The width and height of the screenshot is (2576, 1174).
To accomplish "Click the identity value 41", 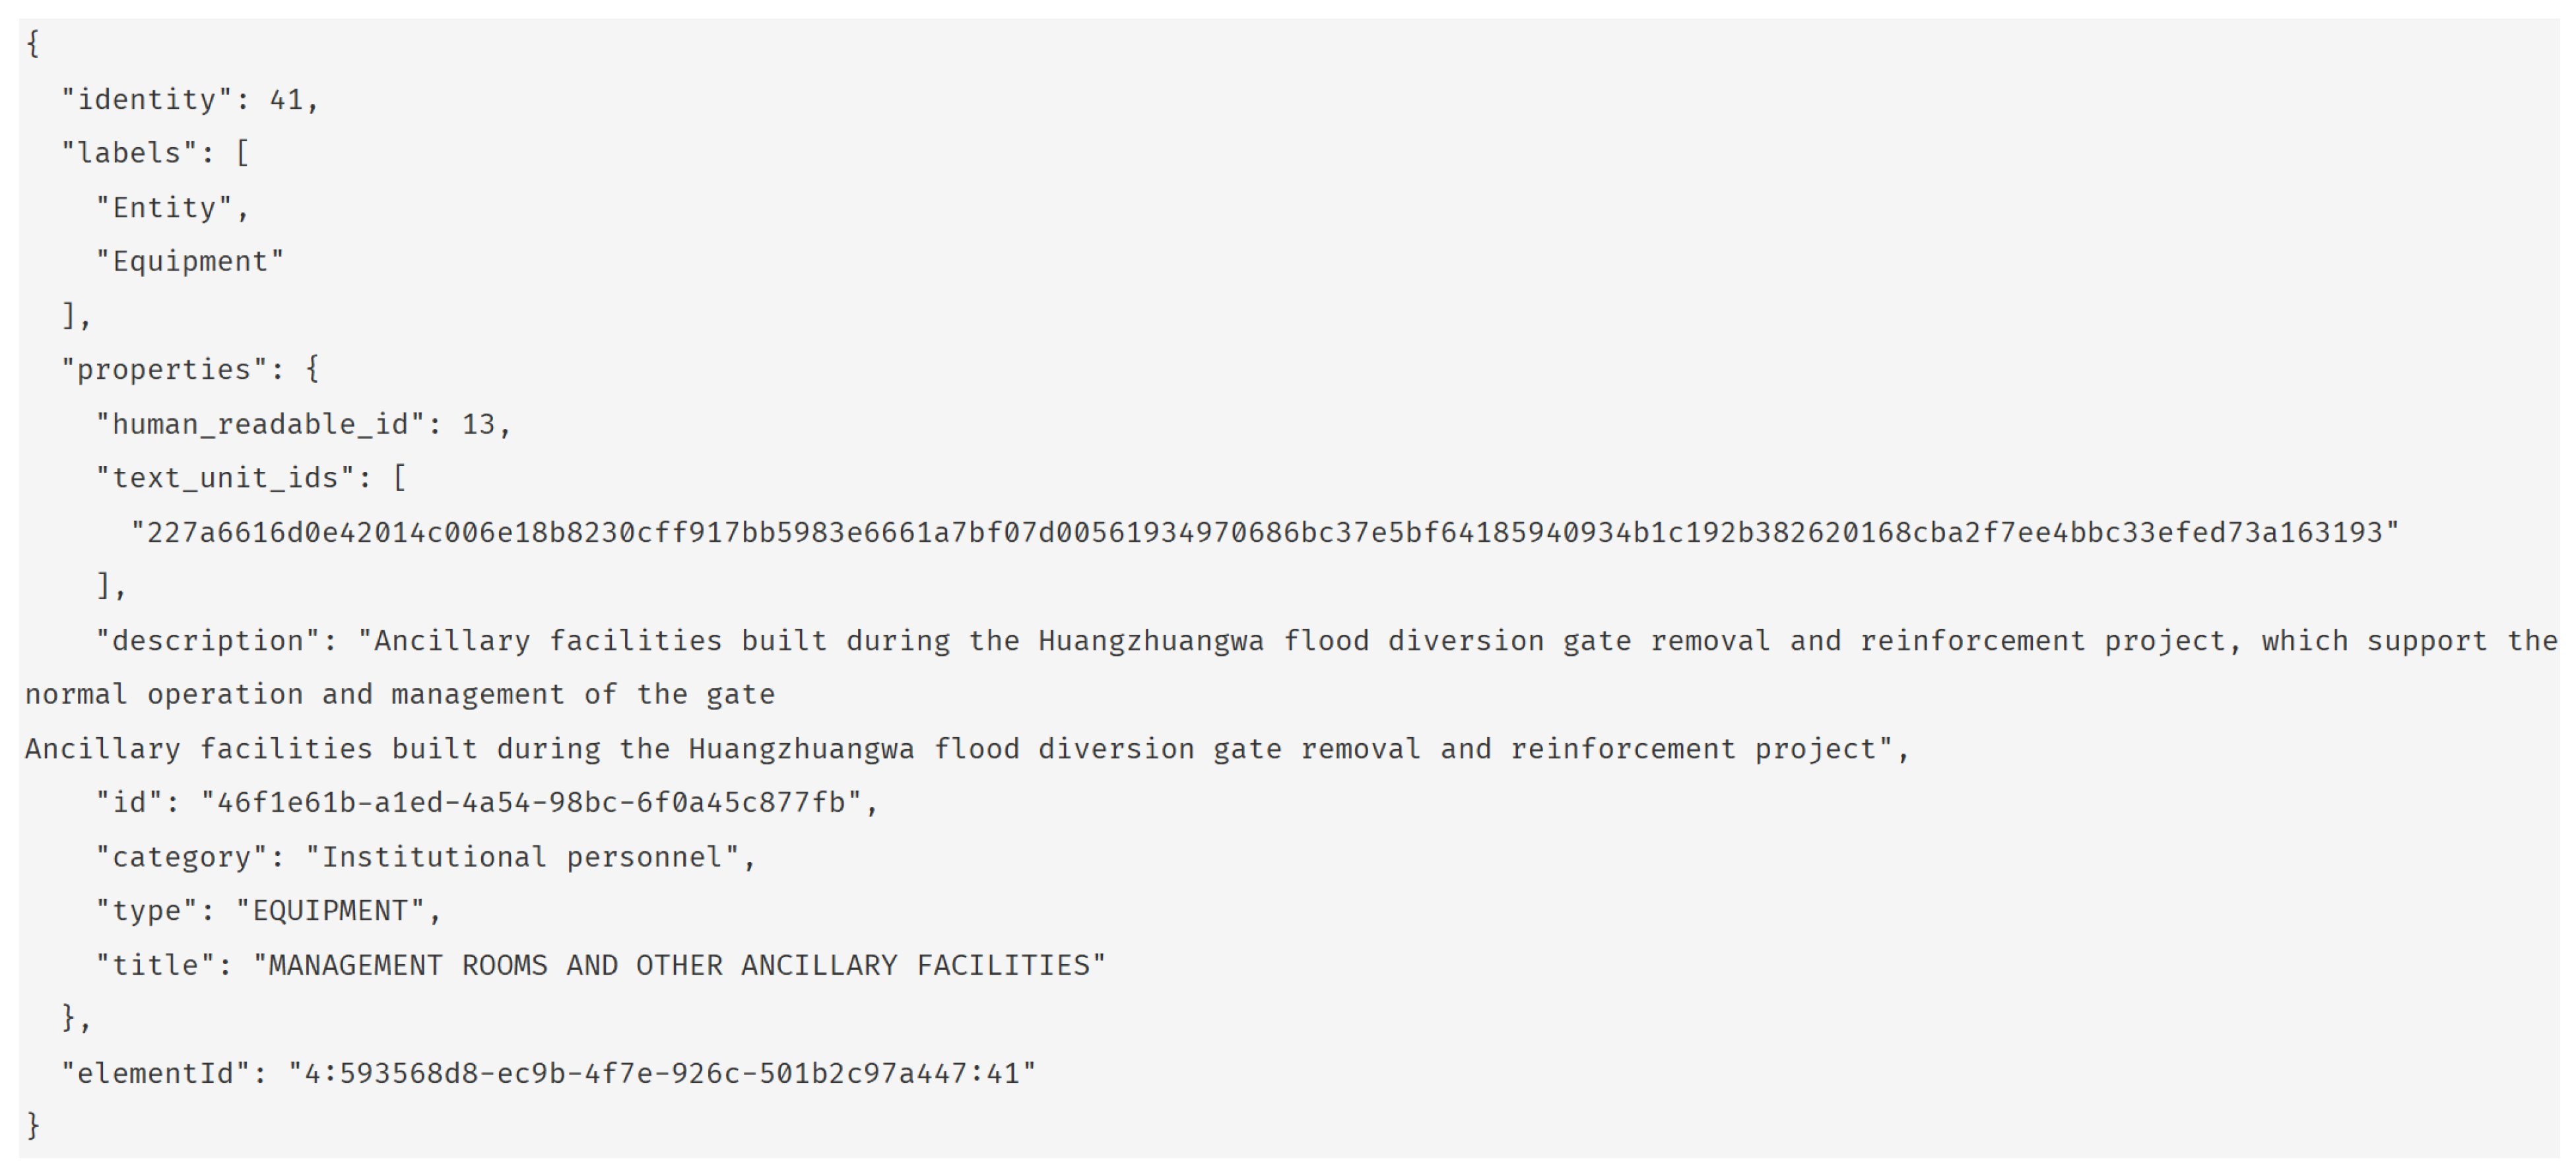I will coord(286,100).
